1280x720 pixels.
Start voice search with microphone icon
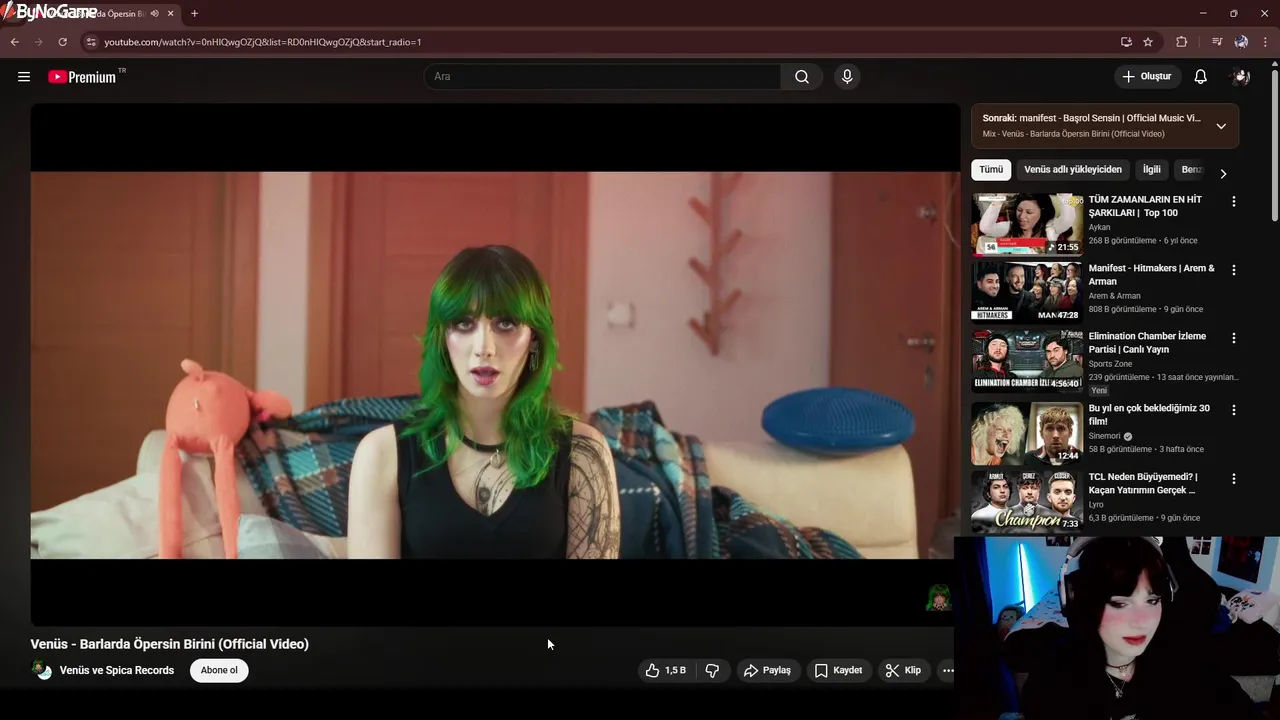click(x=847, y=77)
